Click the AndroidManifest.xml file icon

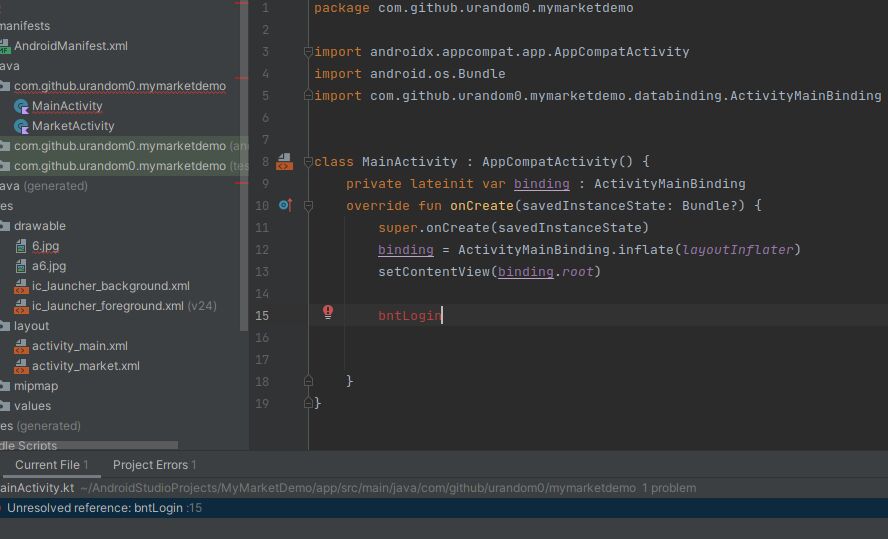click(5, 46)
